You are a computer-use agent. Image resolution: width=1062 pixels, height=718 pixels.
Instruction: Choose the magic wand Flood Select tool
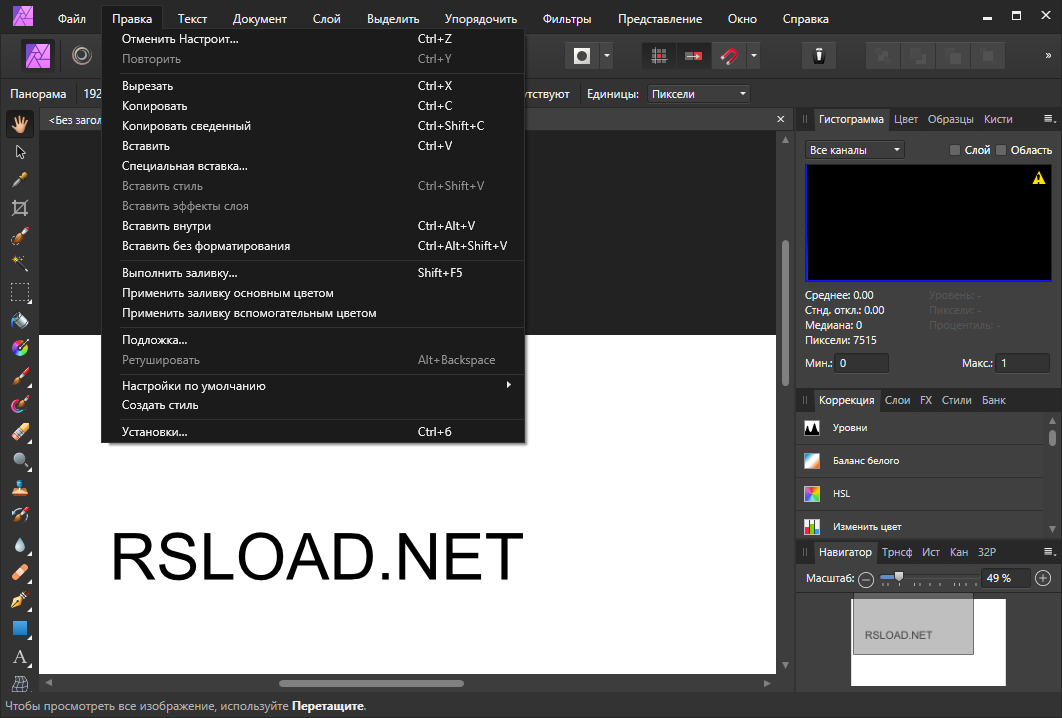(20, 263)
